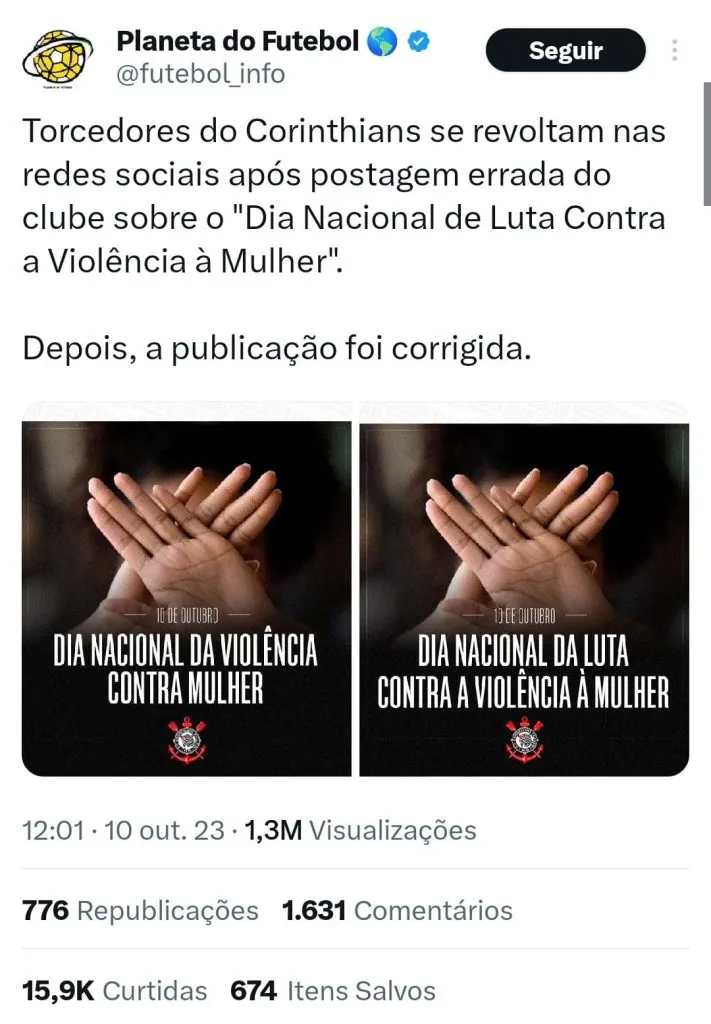Image resolution: width=711 pixels, height=1024 pixels.
Task: Click the Corinthians crest in the right image
Action: 524,741
